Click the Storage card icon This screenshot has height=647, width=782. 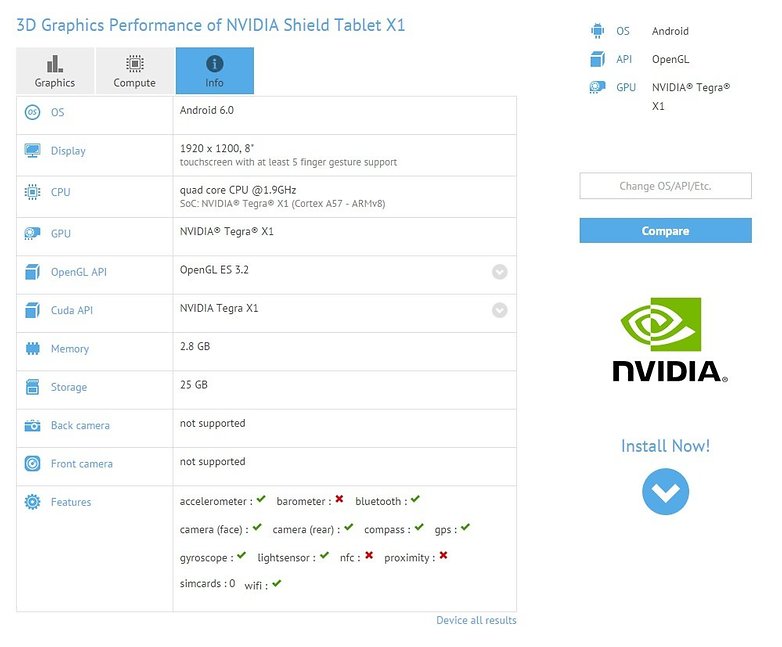(x=32, y=387)
